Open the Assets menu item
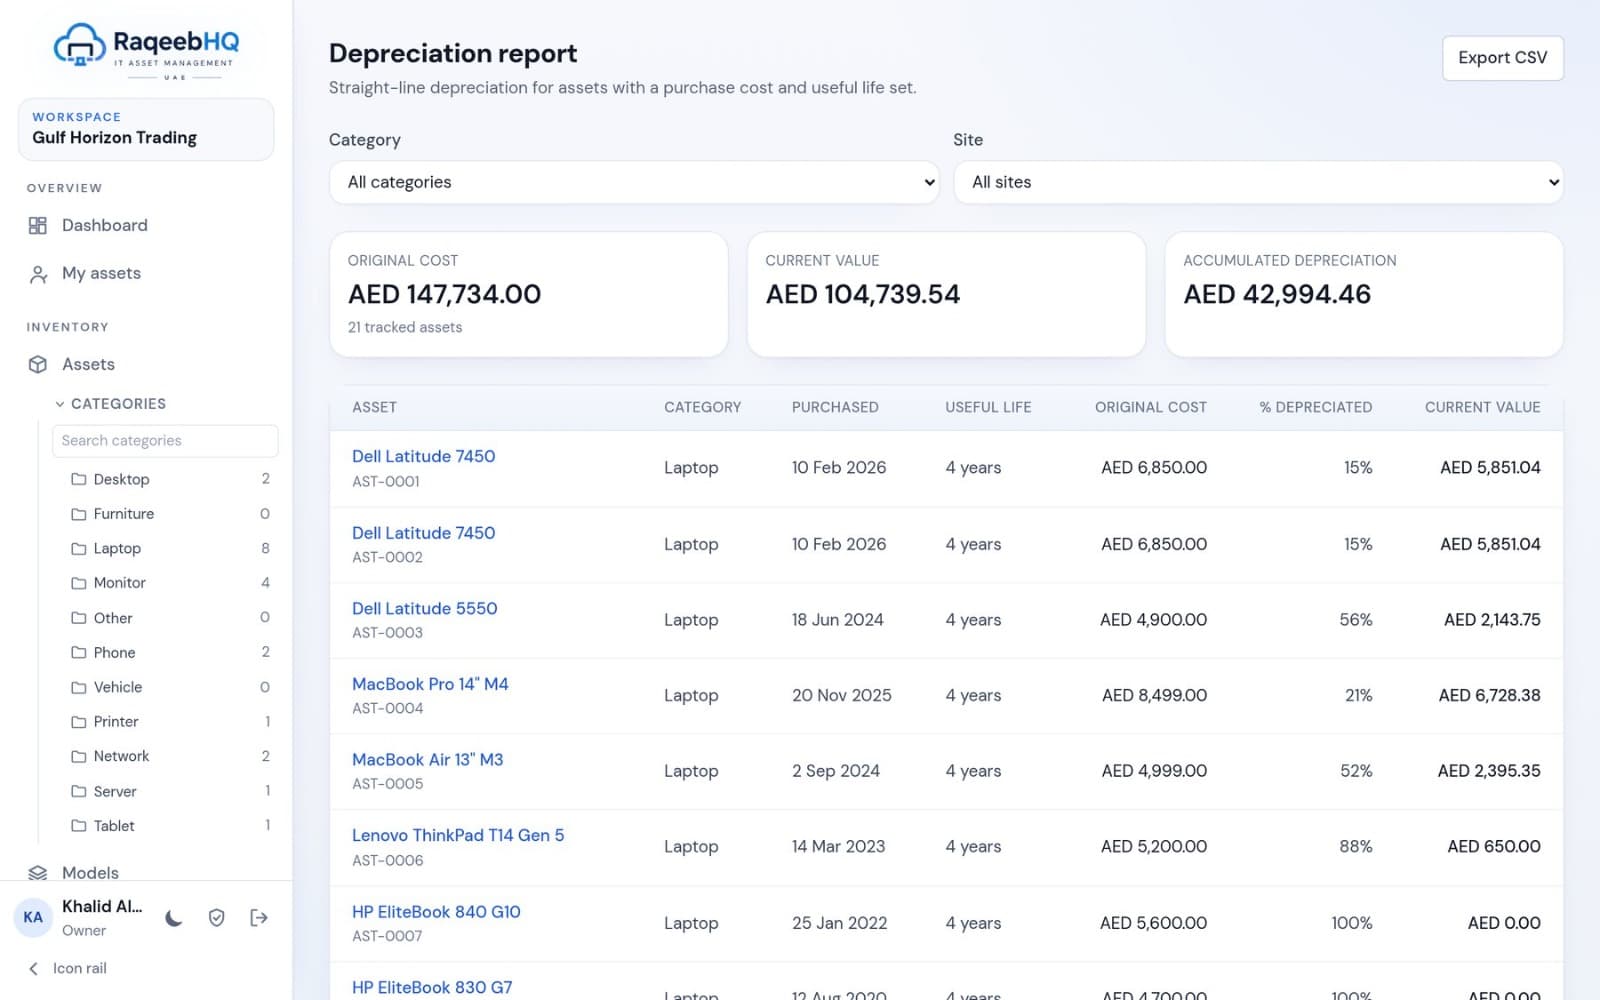 coord(146,365)
